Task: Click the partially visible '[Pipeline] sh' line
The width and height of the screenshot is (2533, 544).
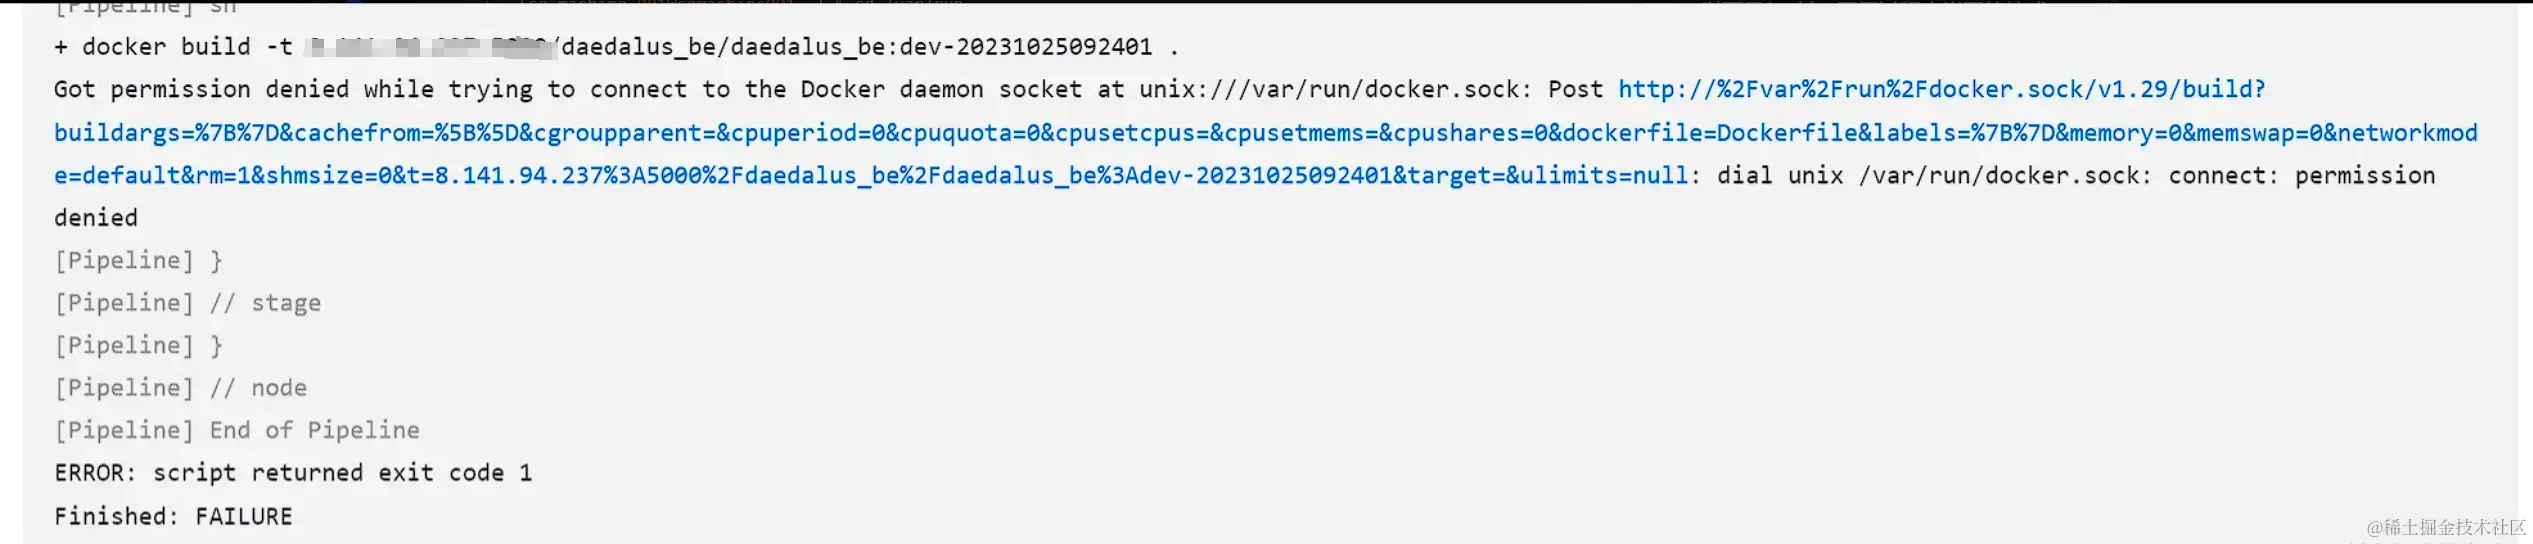Action: pyautogui.click(x=145, y=7)
